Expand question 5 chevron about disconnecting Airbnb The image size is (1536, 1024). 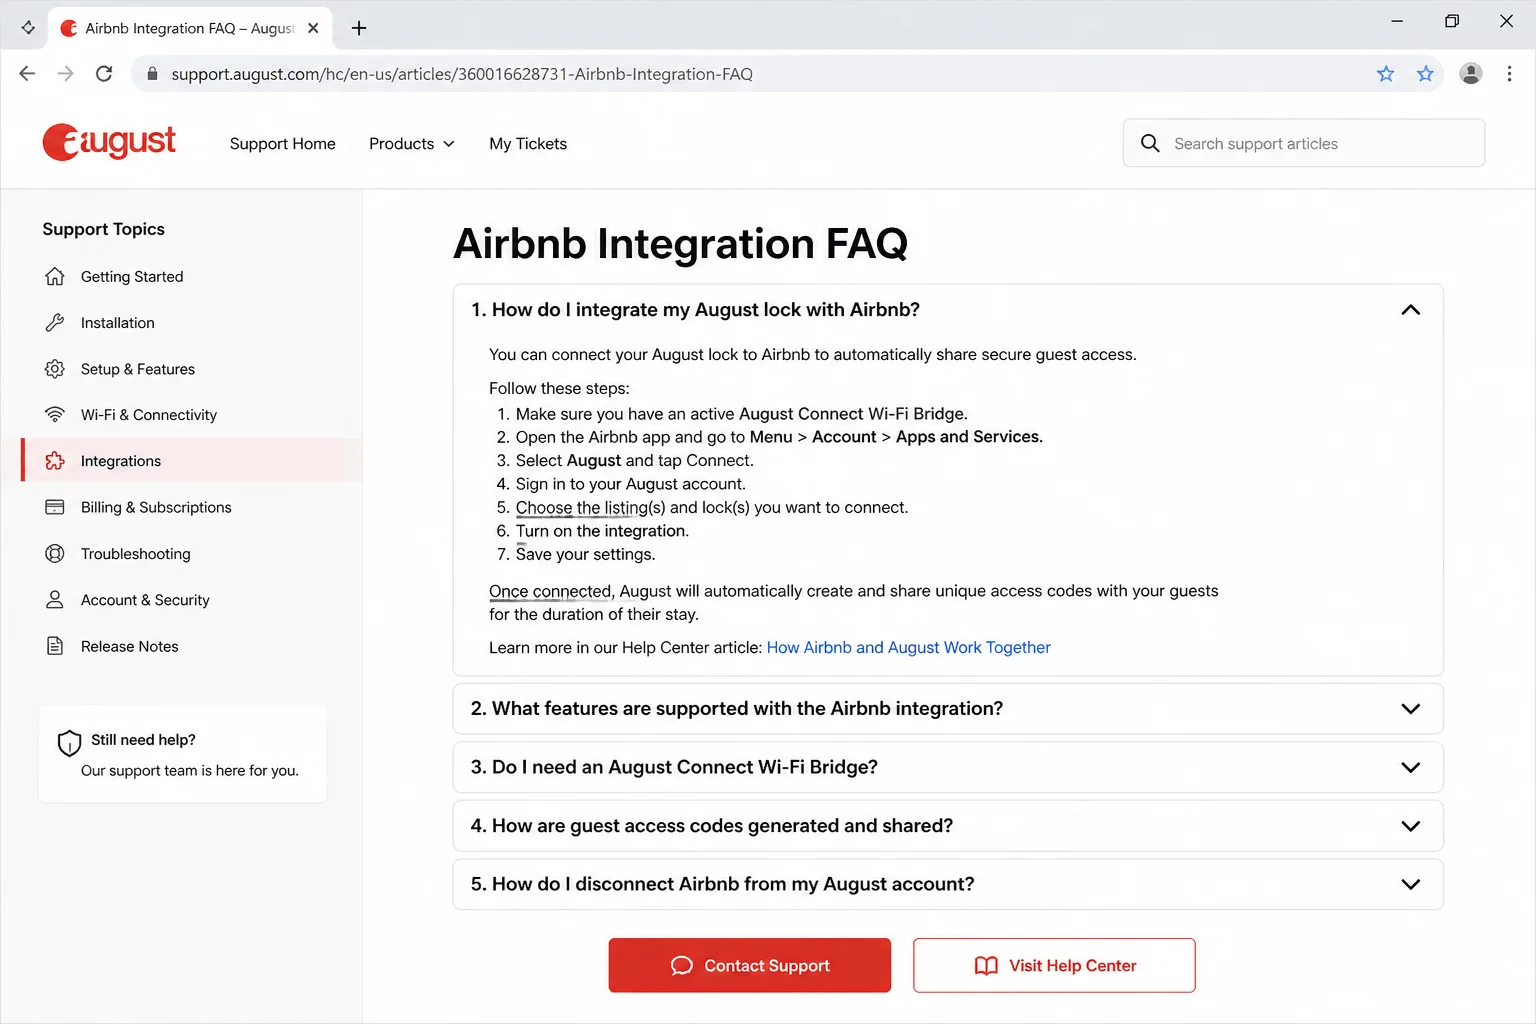click(1410, 885)
